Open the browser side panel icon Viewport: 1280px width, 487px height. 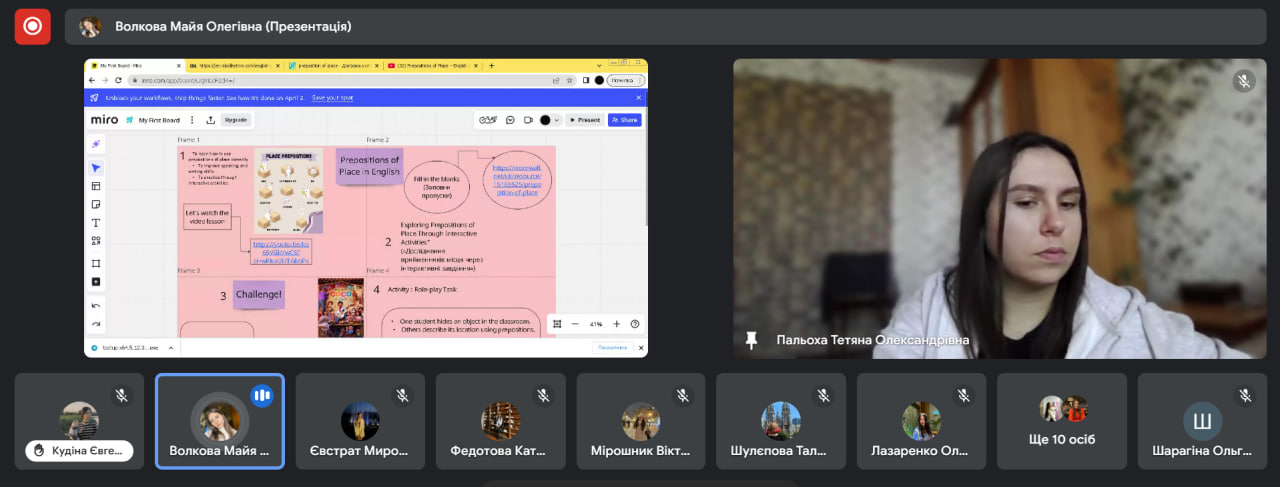pos(586,80)
